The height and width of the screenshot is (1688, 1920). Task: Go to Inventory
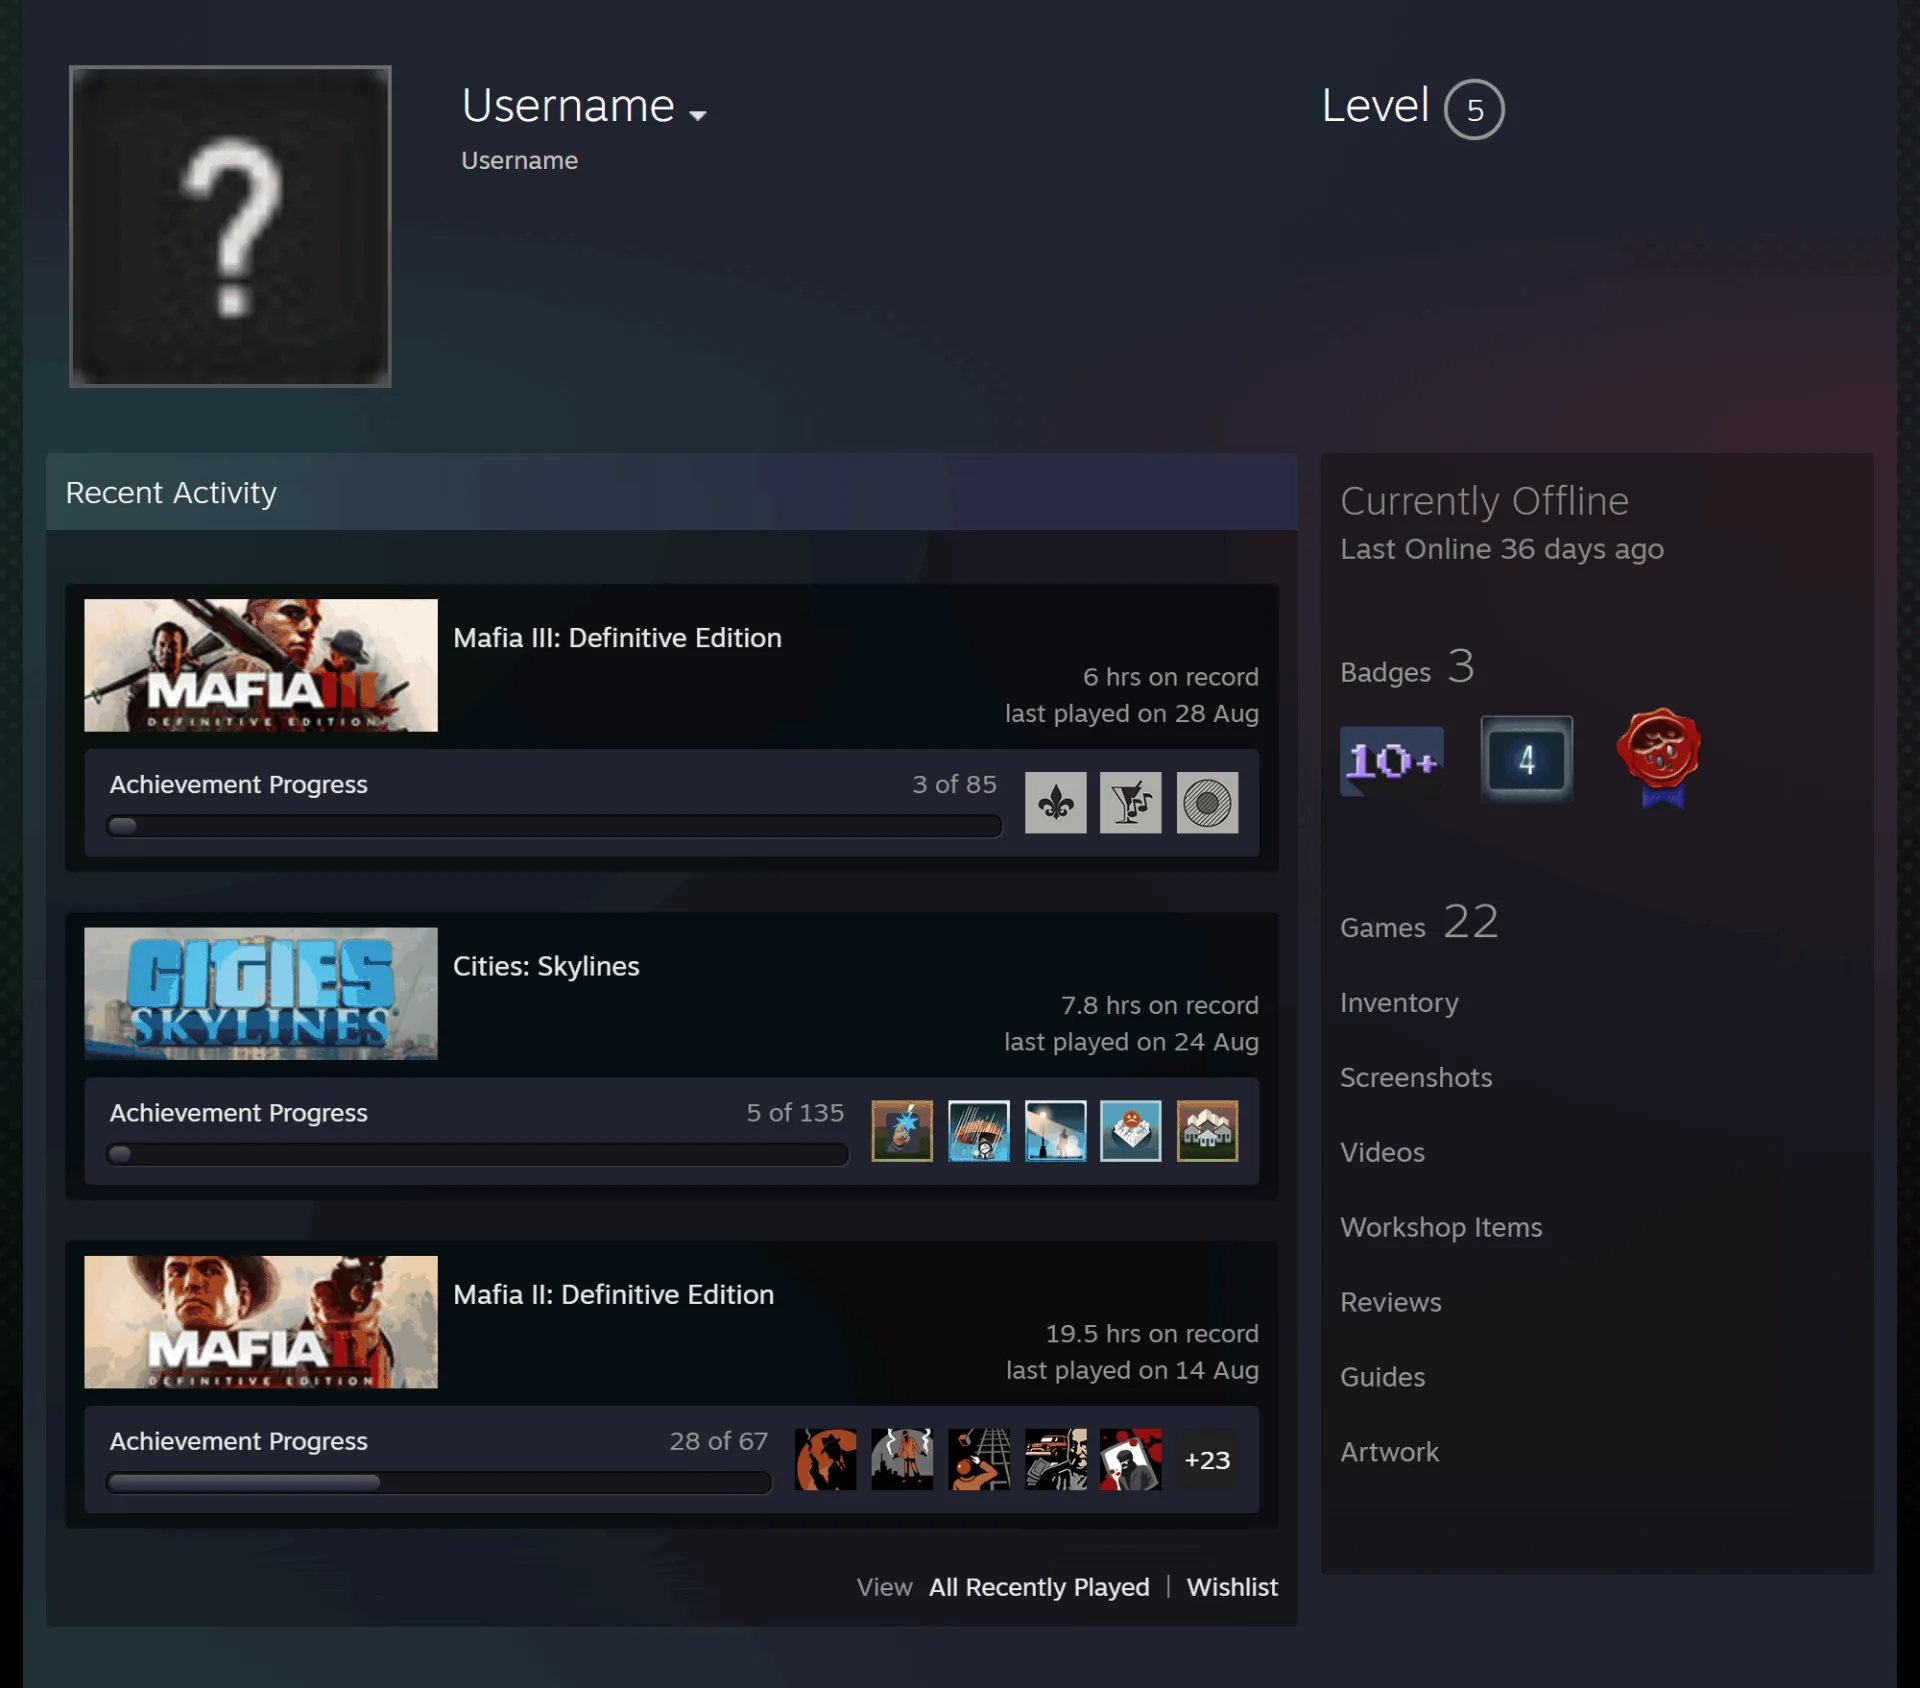tap(1399, 1003)
